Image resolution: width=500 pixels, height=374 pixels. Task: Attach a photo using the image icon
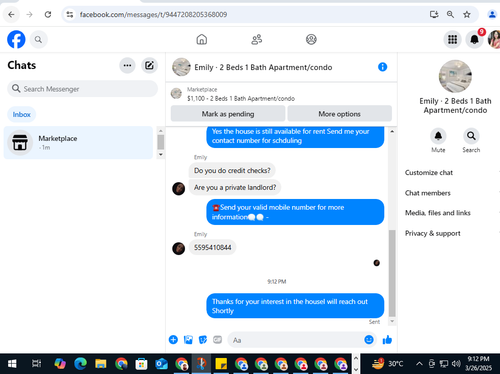[188, 340]
